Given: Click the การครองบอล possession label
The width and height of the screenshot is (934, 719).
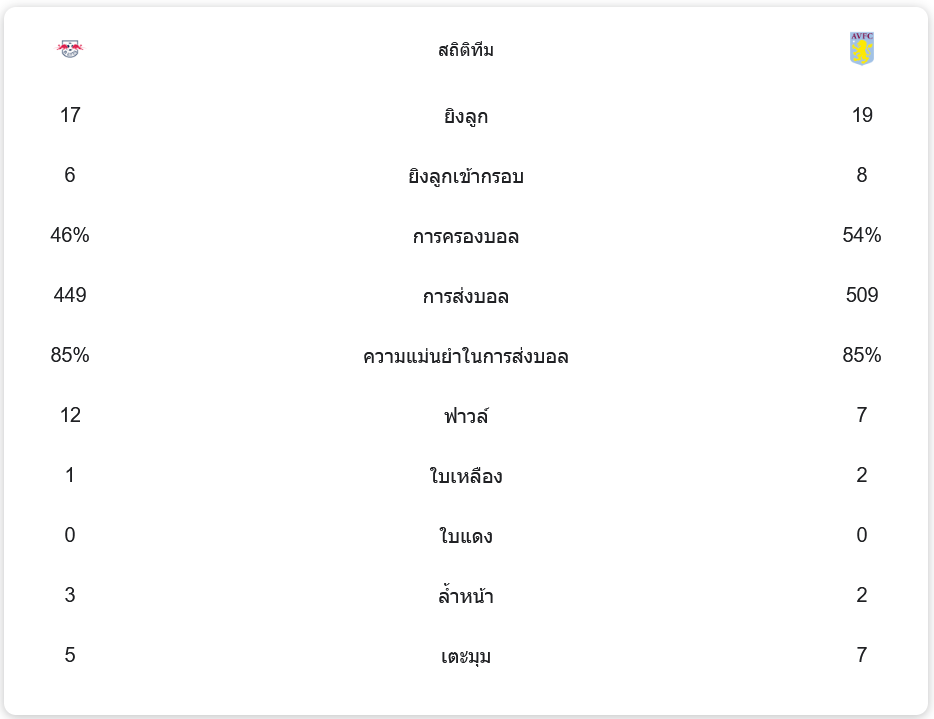Looking at the screenshot, I should [x=466, y=236].
